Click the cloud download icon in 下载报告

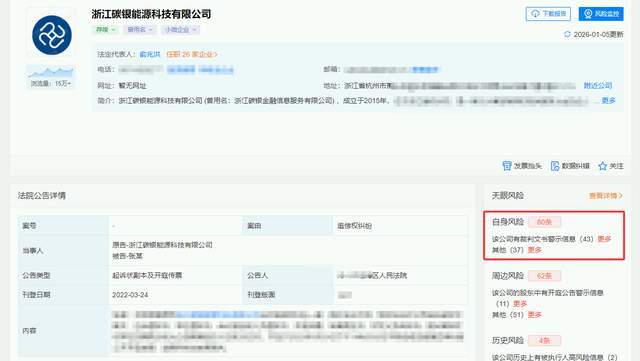535,14
